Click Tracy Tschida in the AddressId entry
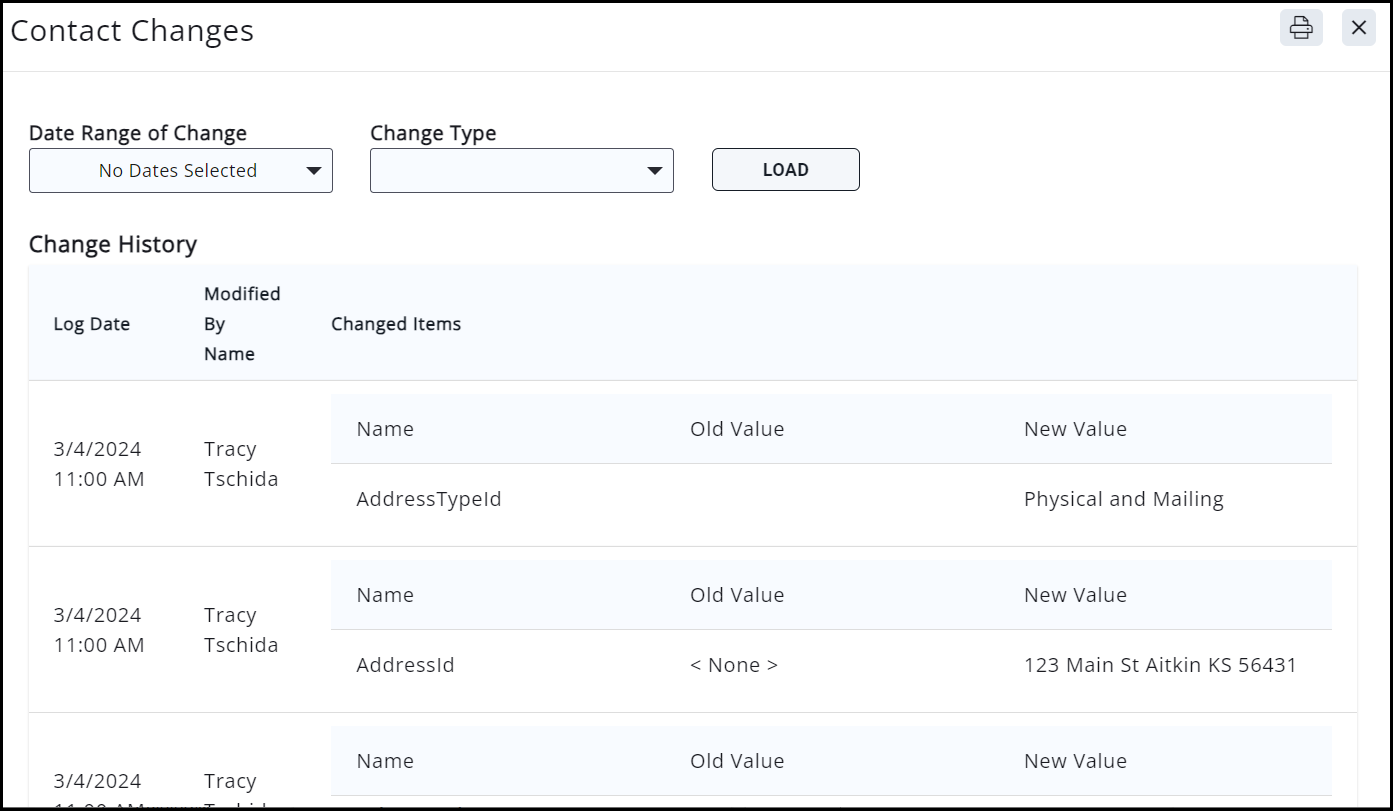The width and height of the screenshot is (1393, 811). (x=241, y=630)
